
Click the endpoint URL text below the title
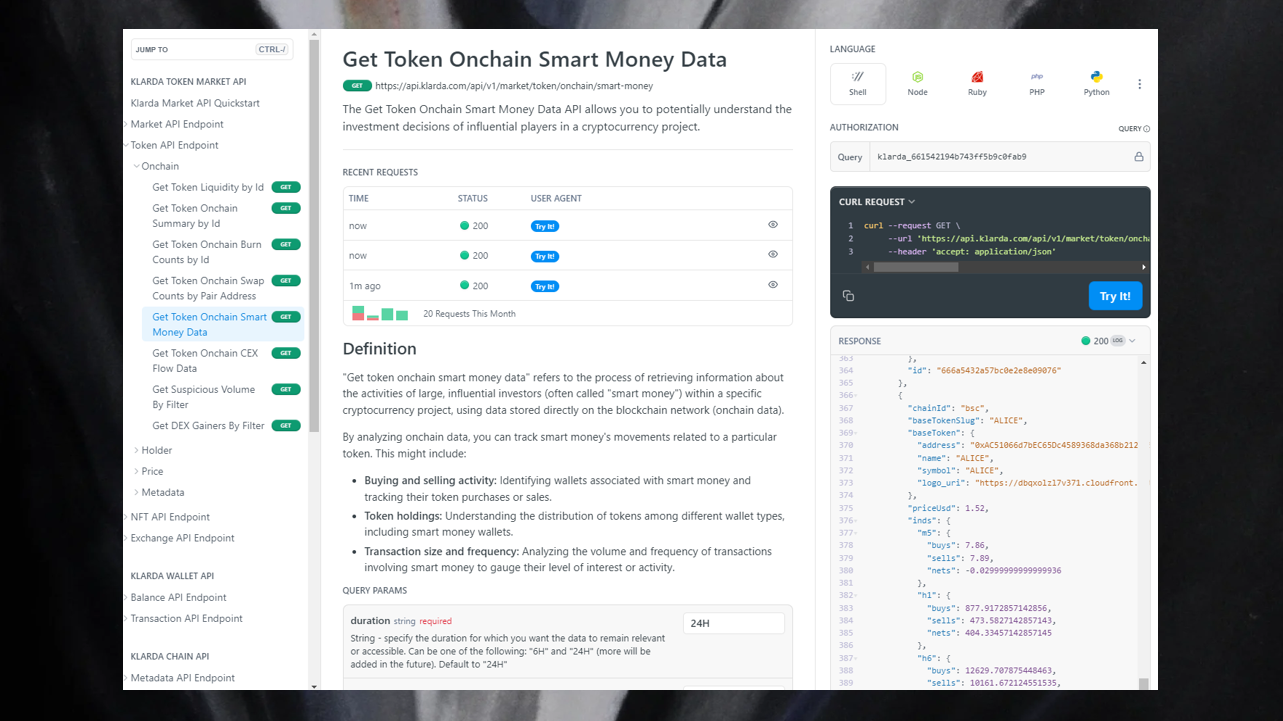click(x=514, y=86)
